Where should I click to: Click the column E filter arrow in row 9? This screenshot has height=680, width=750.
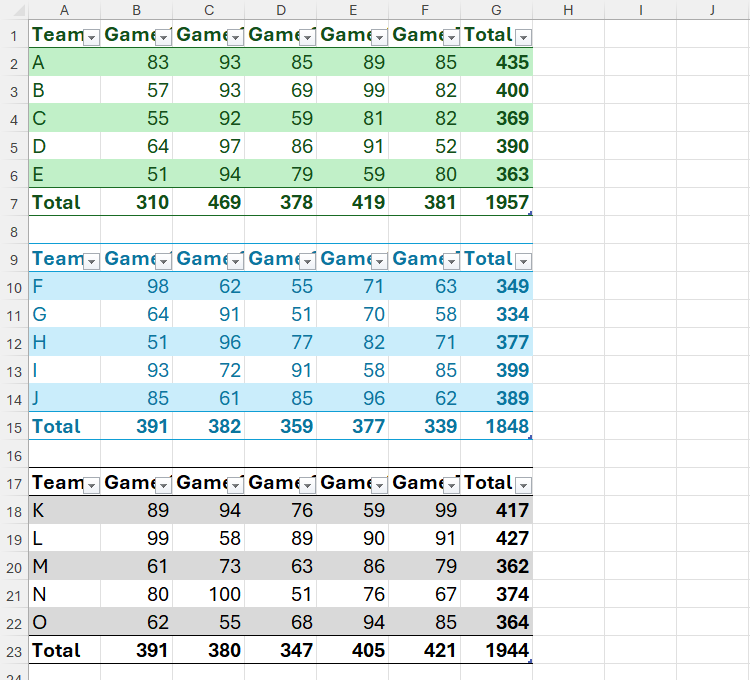[x=380, y=261]
